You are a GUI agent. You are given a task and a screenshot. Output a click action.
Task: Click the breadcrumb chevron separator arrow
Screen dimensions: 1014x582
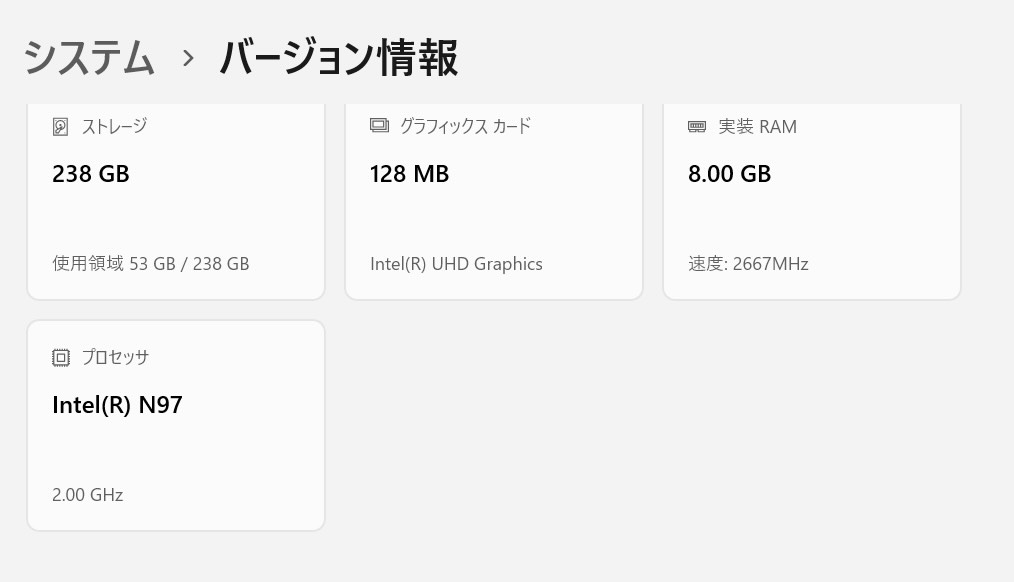(x=188, y=58)
